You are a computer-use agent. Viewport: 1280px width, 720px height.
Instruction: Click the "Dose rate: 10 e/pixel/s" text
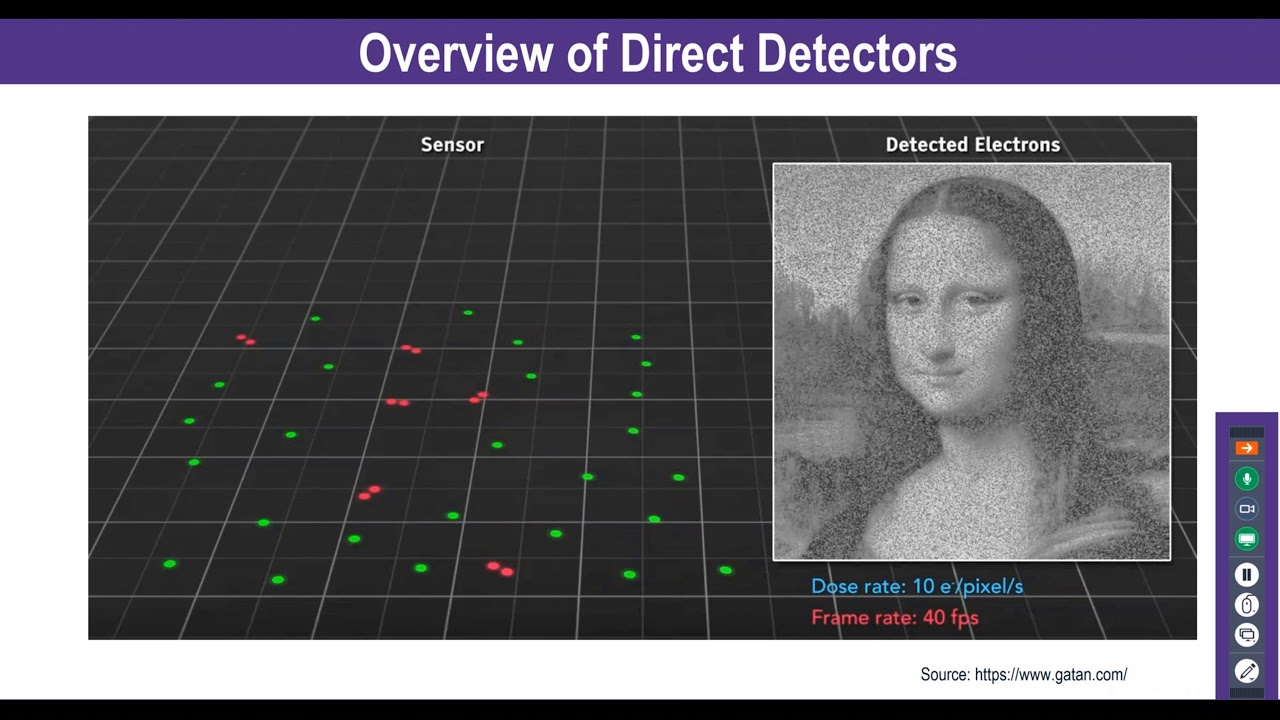917,587
